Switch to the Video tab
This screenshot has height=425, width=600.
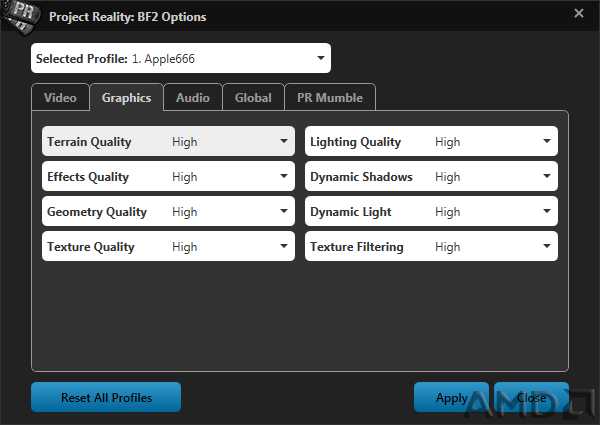(x=60, y=97)
